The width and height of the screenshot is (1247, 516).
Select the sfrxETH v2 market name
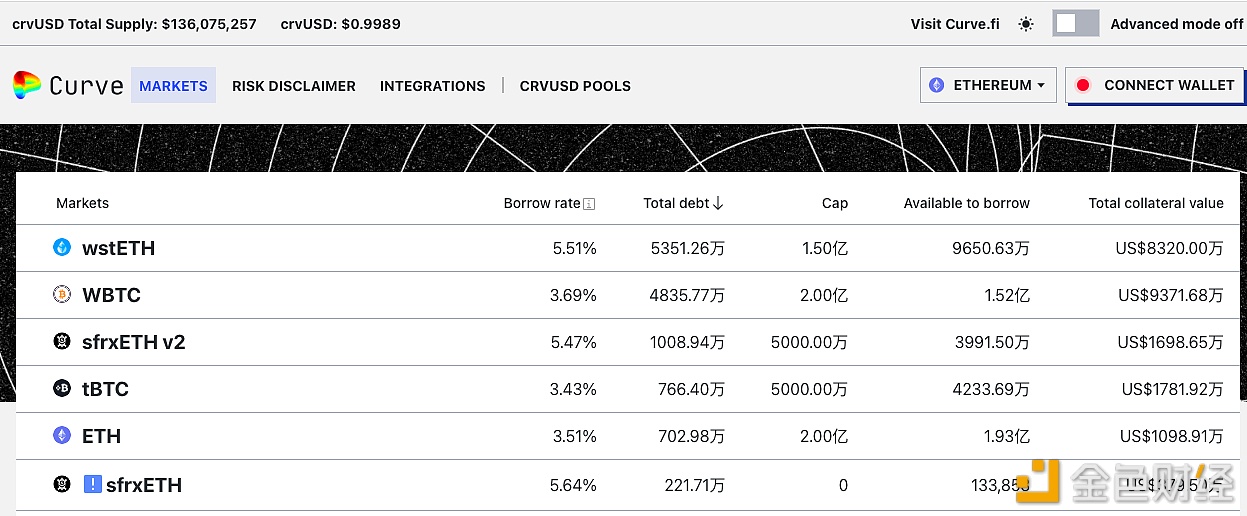[134, 342]
